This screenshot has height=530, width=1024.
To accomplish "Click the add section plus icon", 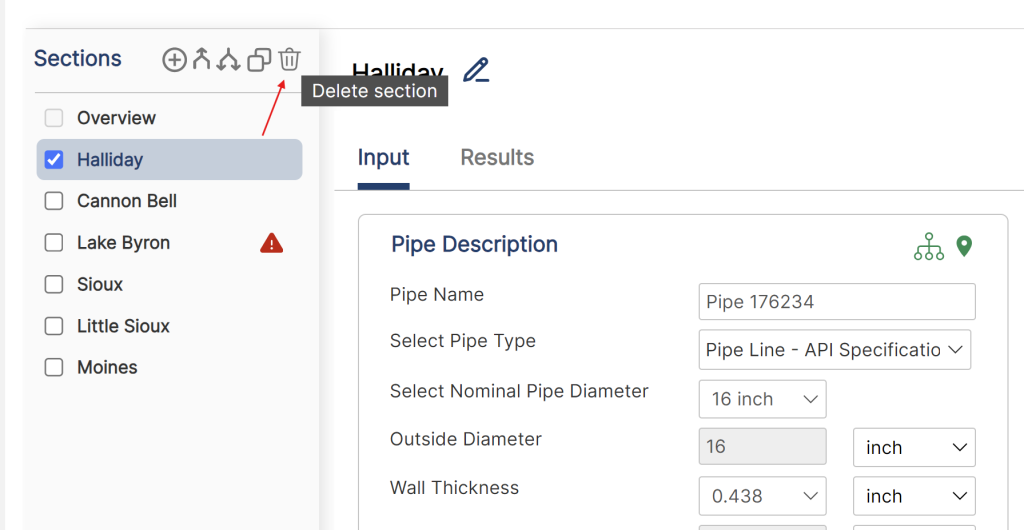I will [x=174, y=60].
